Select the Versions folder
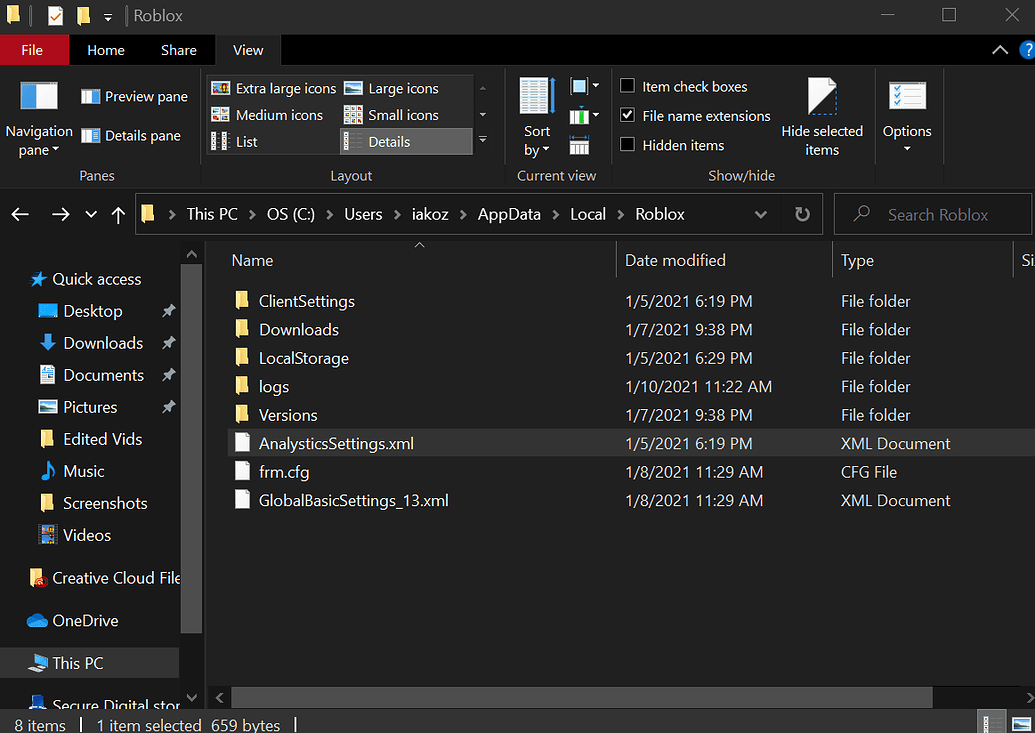The image size is (1035, 733). pos(288,415)
